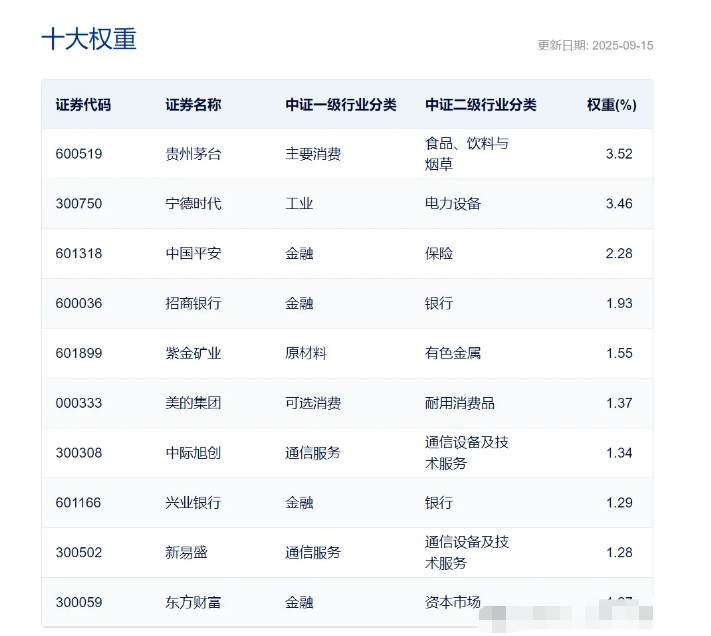Image resolution: width=711 pixels, height=636 pixels.
Task: Select stock code 601166
Action: click(78, 503)
